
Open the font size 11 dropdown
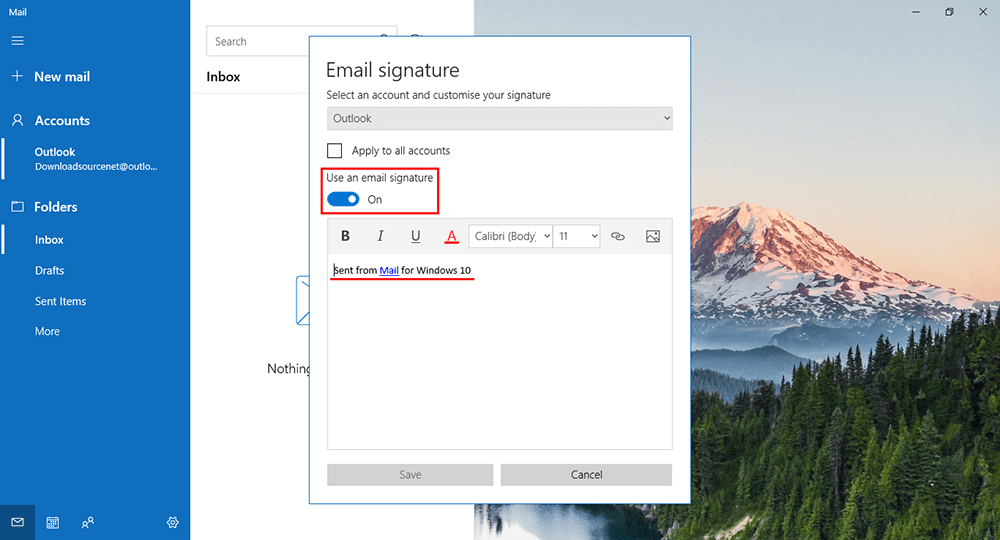(577, 236)
